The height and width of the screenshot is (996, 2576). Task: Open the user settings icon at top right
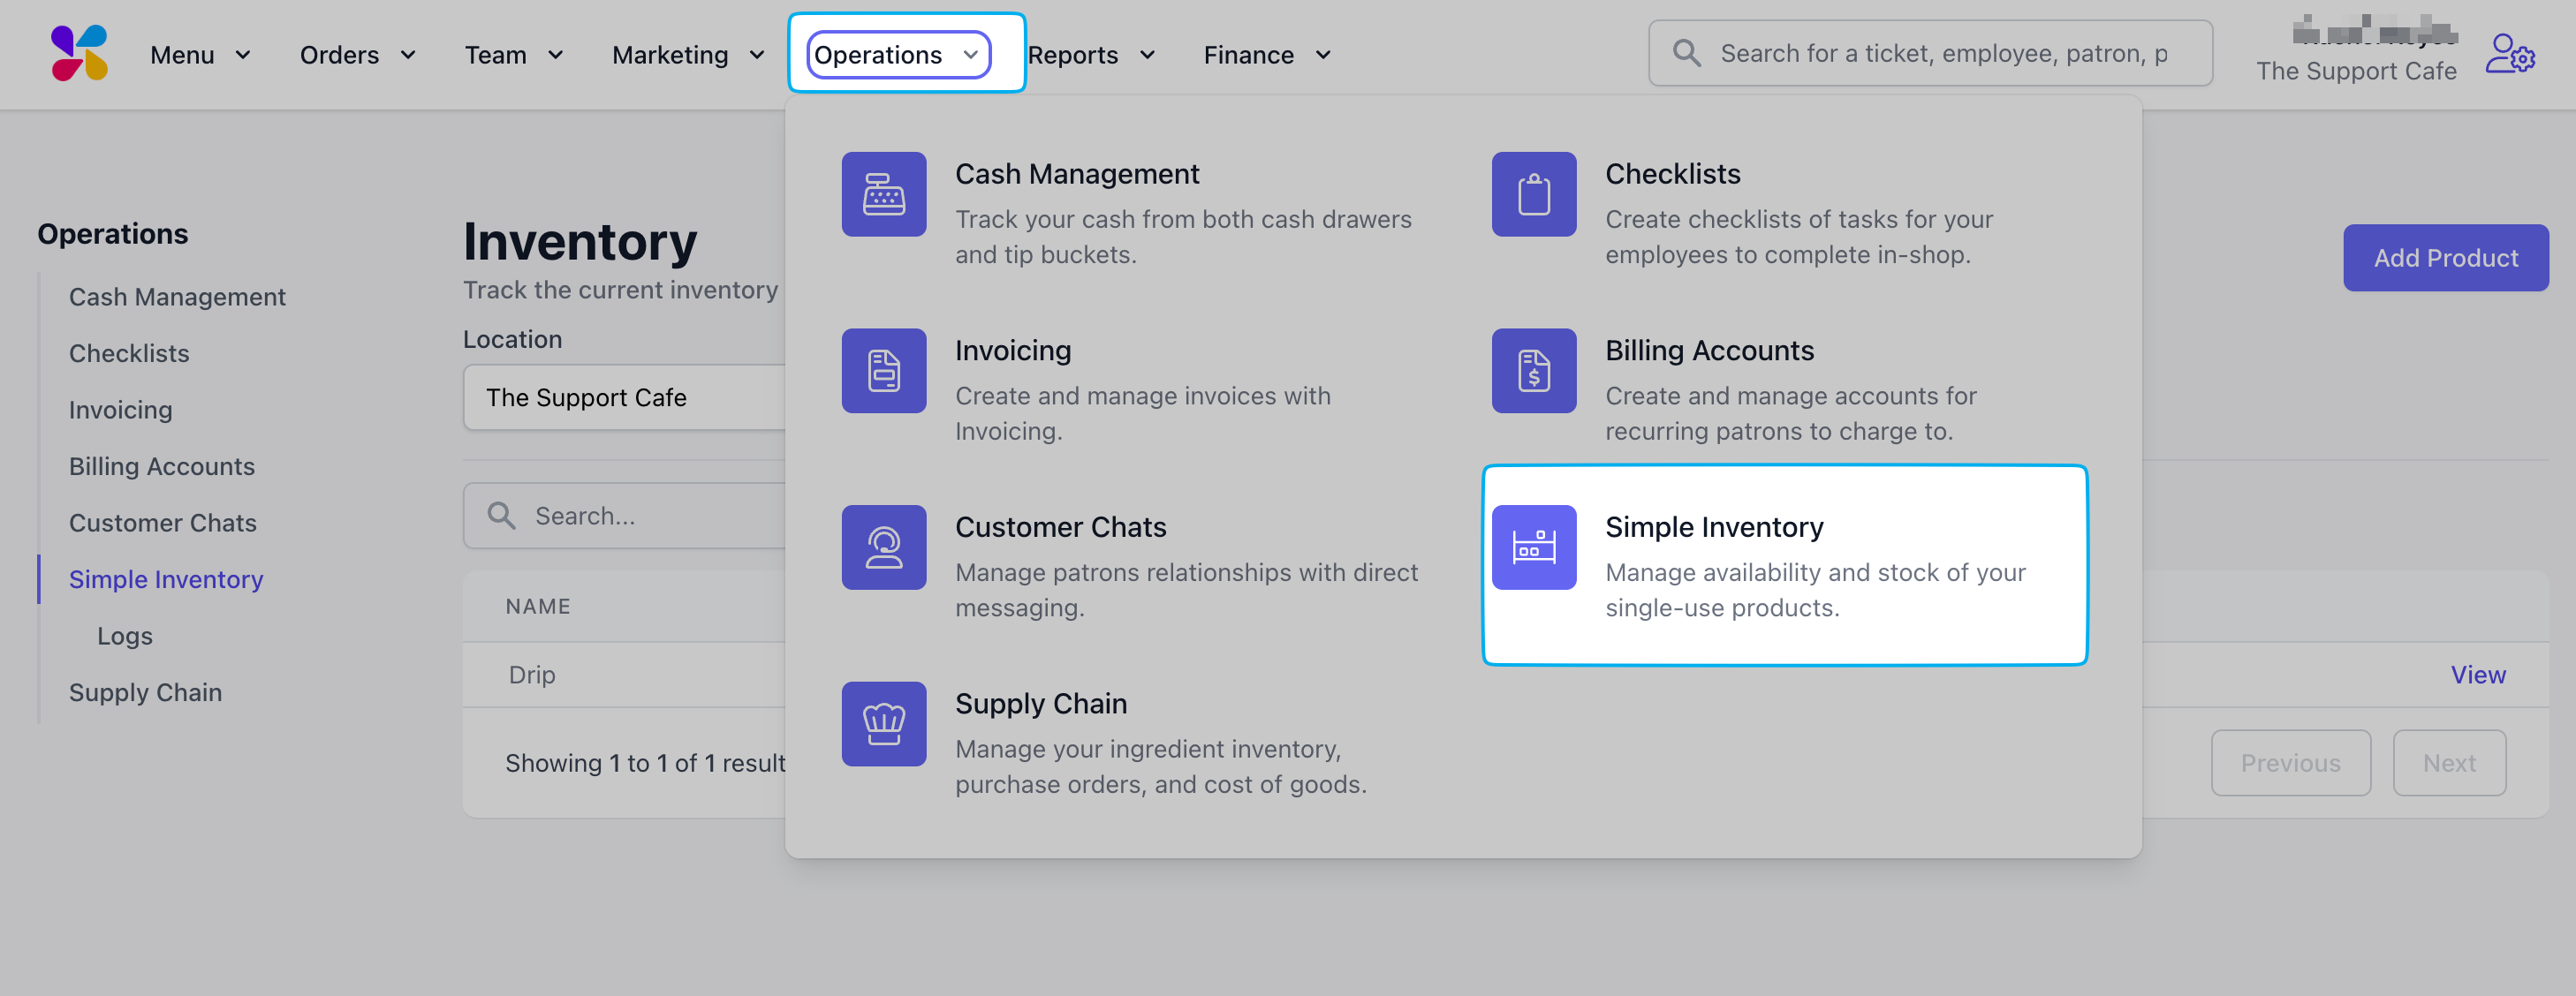[x=2509, y=54]
